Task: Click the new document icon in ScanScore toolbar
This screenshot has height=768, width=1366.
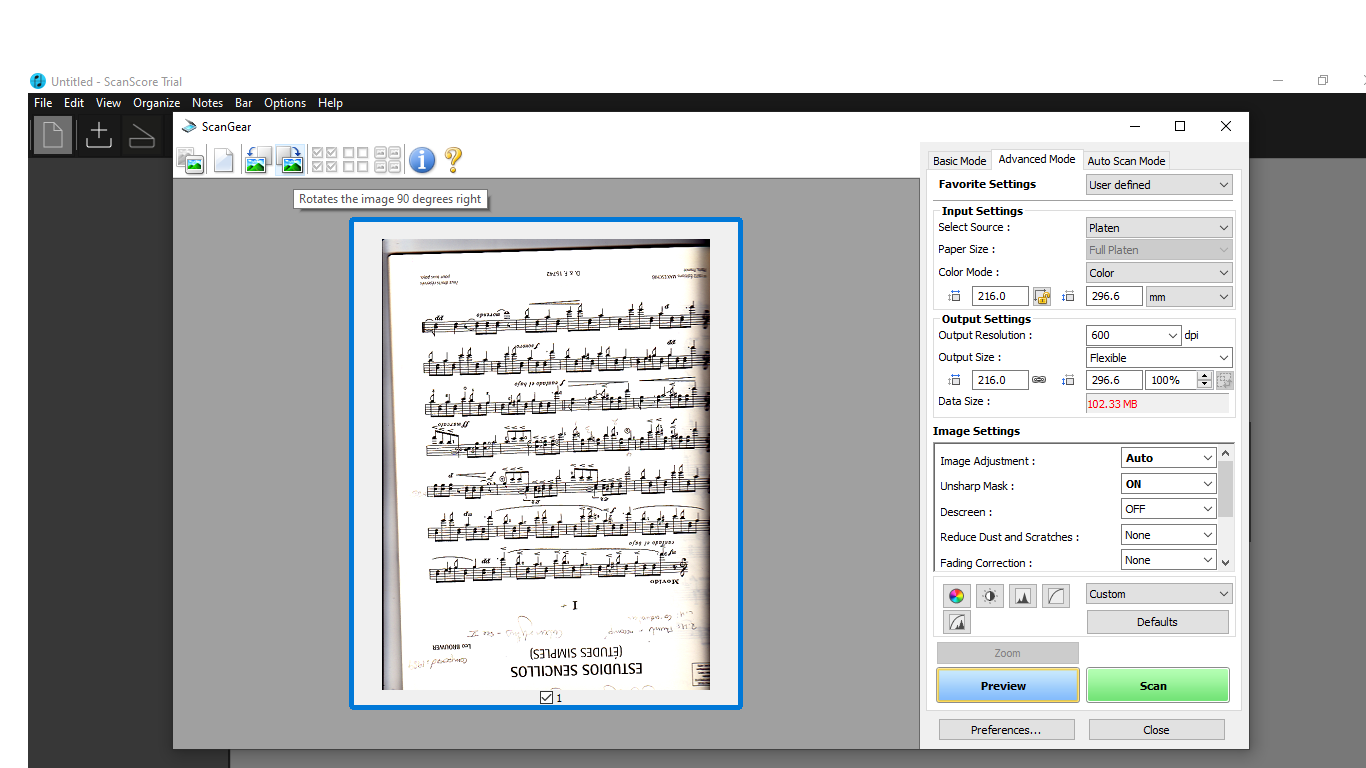Action: (x=53, y=135)
